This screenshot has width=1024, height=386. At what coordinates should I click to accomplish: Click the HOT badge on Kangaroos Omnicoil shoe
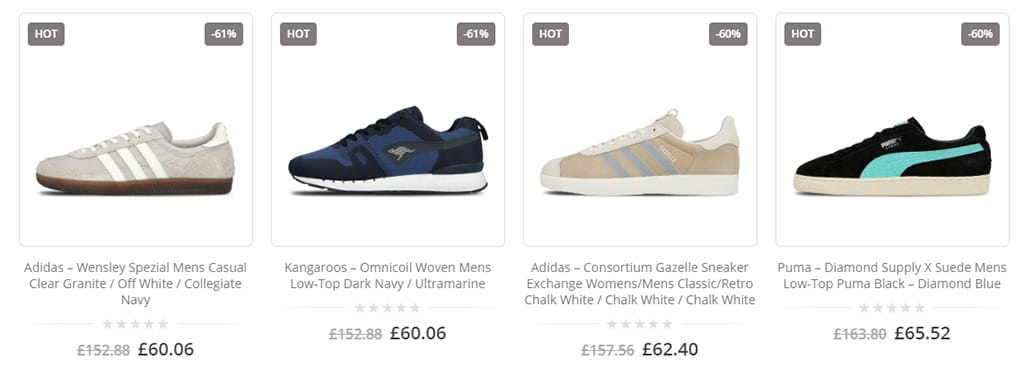pyautogui.click(x=298, y=34)
